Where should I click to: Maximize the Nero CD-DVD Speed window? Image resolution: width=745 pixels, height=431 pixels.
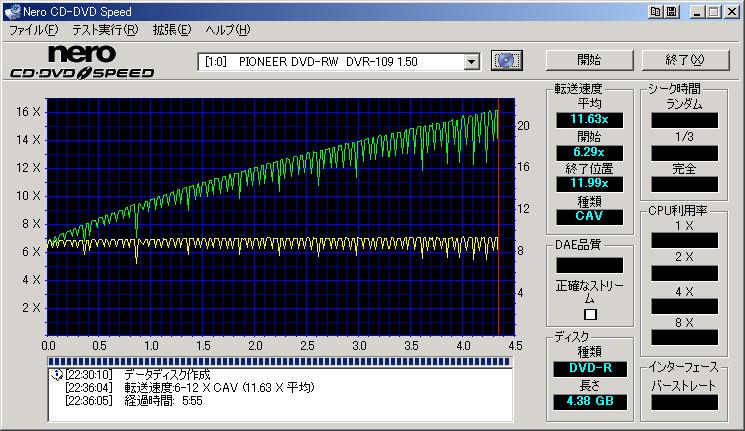(713, 11)
